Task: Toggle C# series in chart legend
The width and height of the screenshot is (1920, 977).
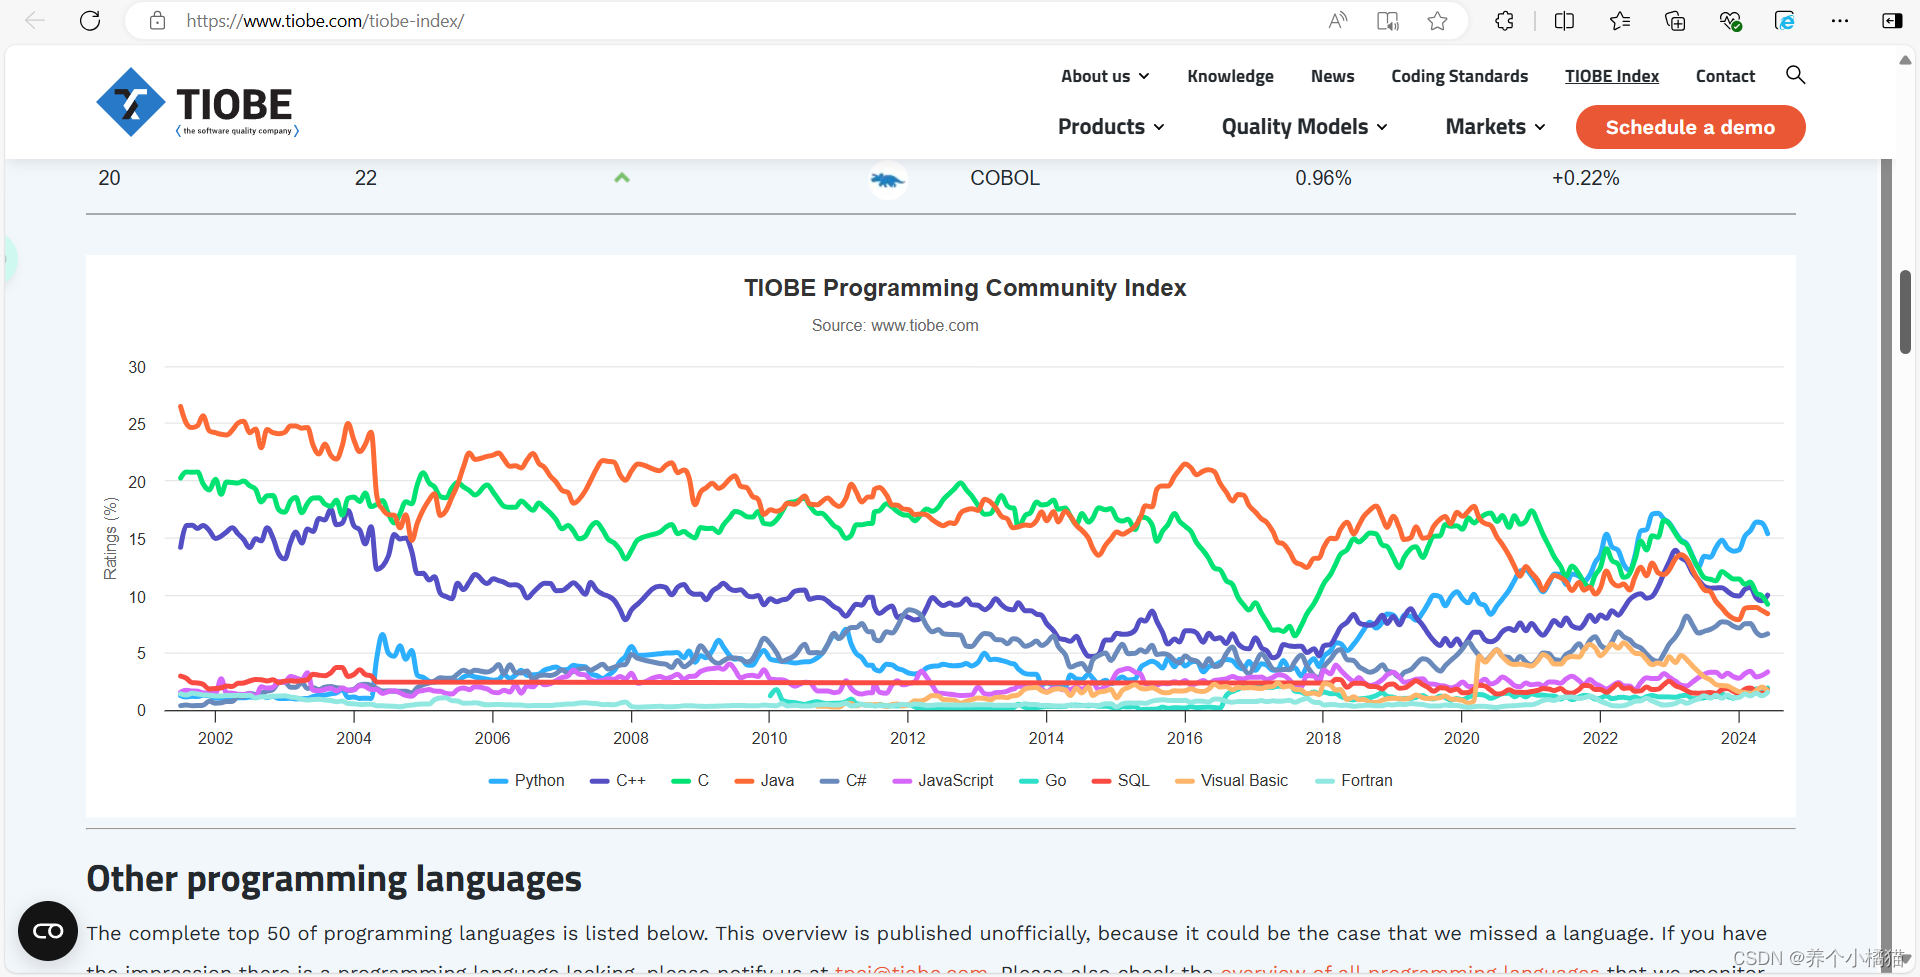Action: coord(843,781)
